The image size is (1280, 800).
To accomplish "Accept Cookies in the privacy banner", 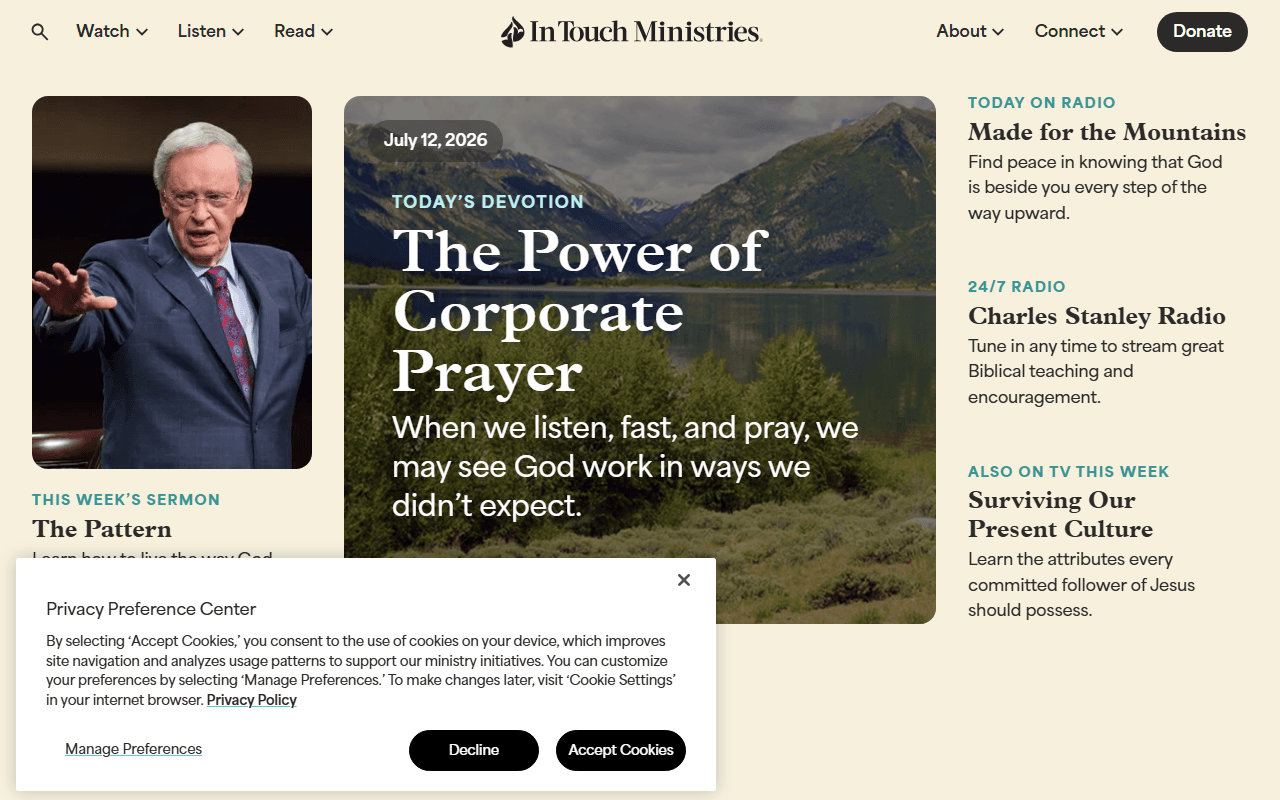I will 621,750.
